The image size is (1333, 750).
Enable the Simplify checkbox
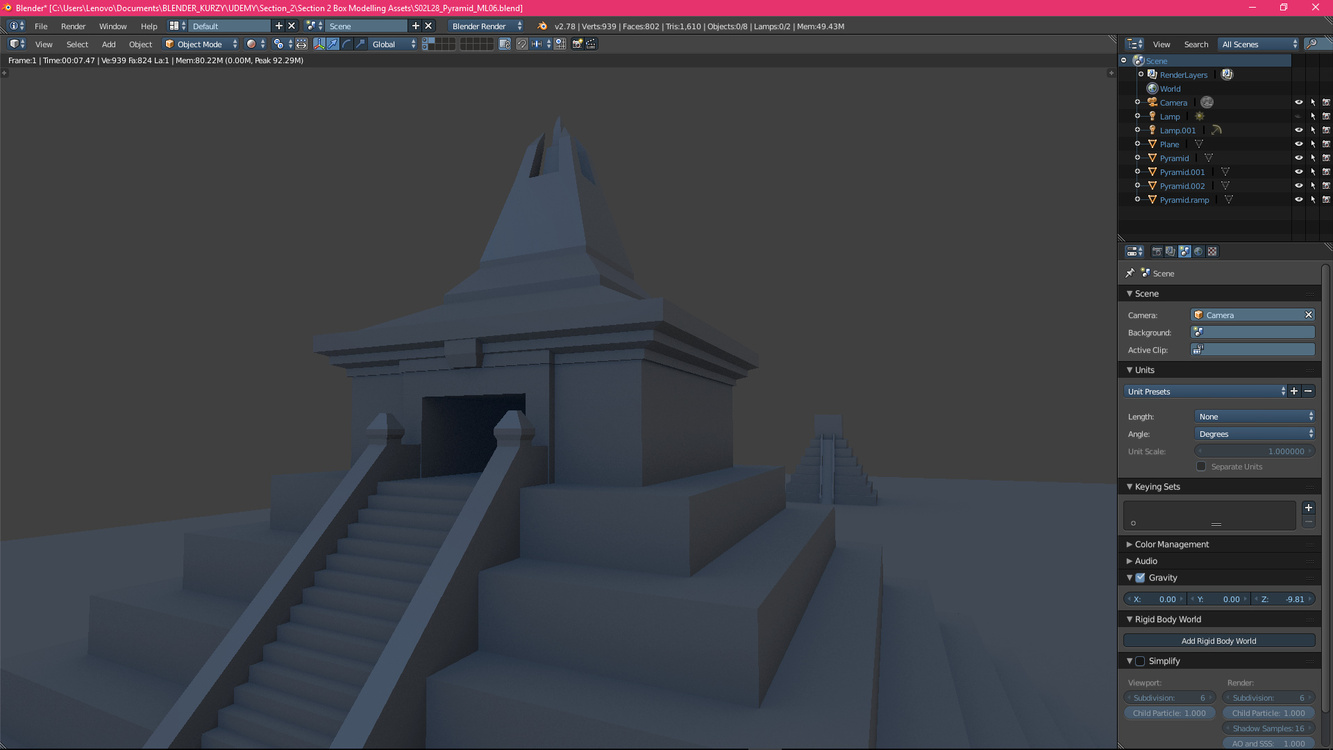(1140, 661)
